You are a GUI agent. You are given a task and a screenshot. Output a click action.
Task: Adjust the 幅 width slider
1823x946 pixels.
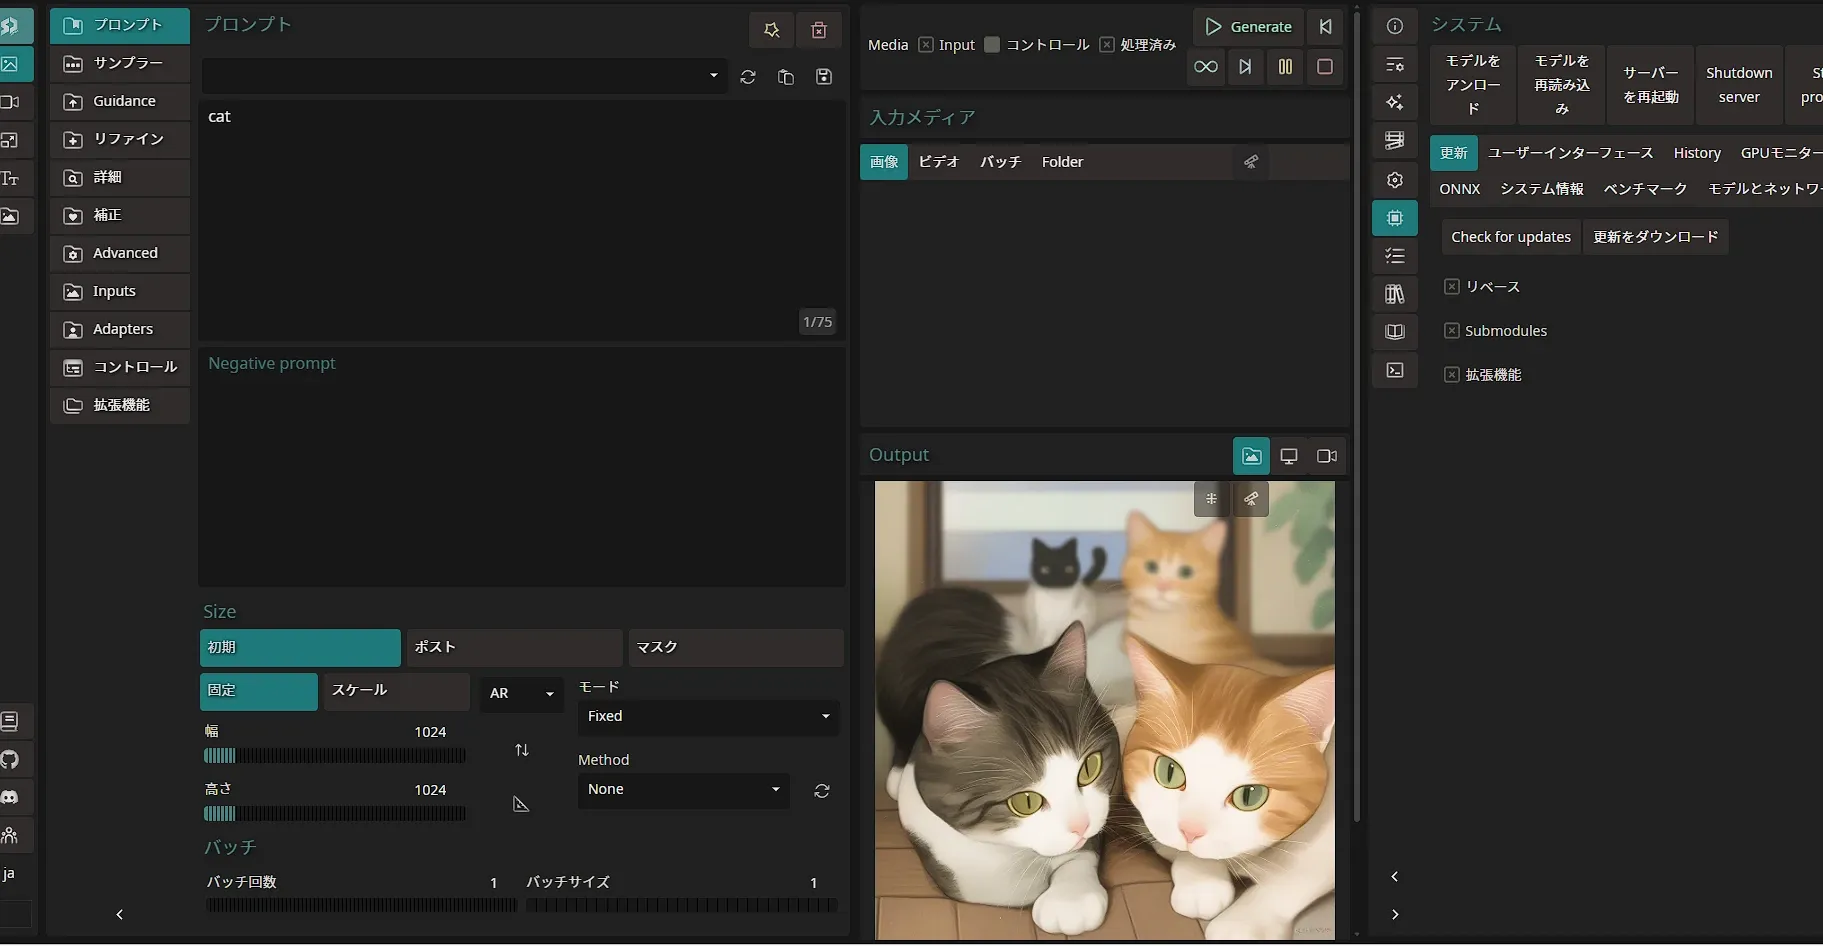(335, 756)
